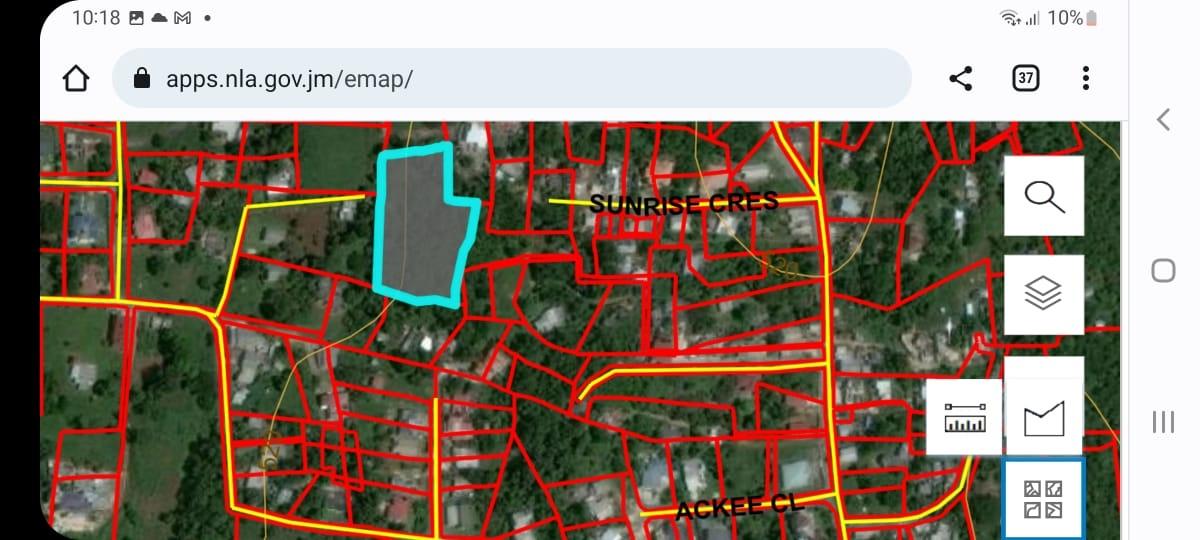The height and width of the screenshot is (540, 1200).
Task: Open the map layers list
Action: pos(1044,294)
